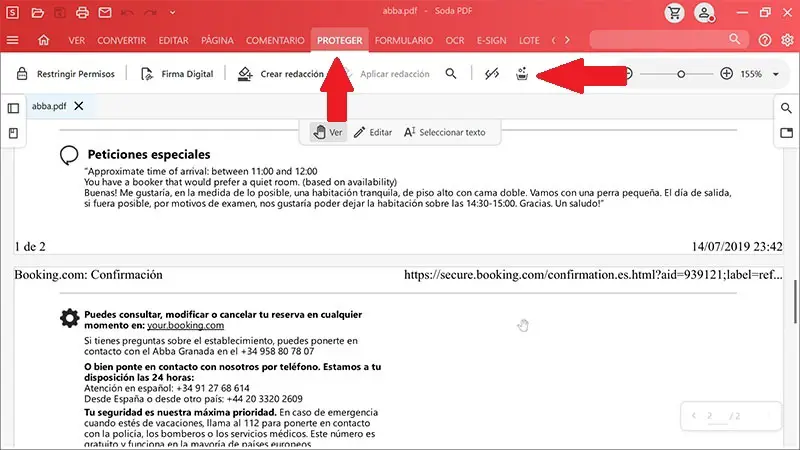Image resolution: width=800 pixels, height=450 pixels.
Task: Click 'Booking.com: Confirmación' header text
Action: coord(88,275)
